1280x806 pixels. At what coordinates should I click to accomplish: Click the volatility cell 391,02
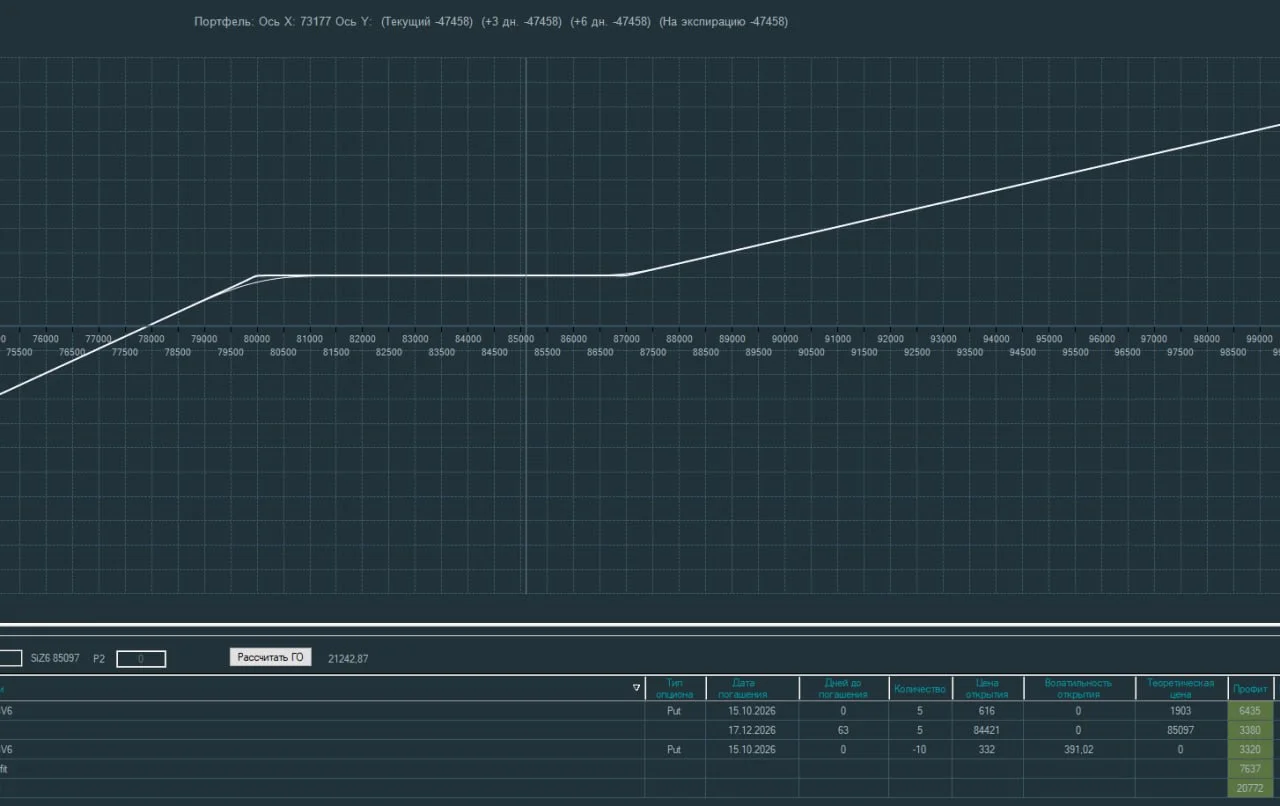[x=1078, y=749]
